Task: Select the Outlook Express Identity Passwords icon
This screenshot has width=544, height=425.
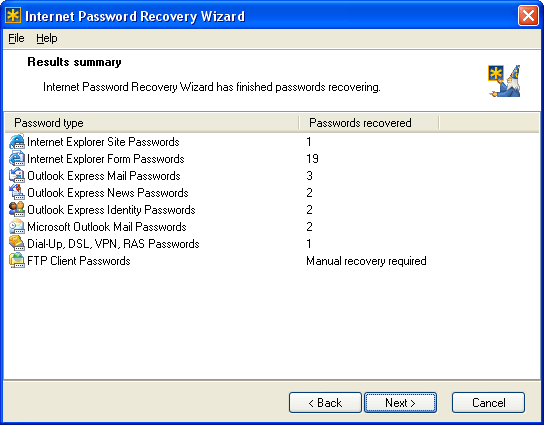Action: 17,210
